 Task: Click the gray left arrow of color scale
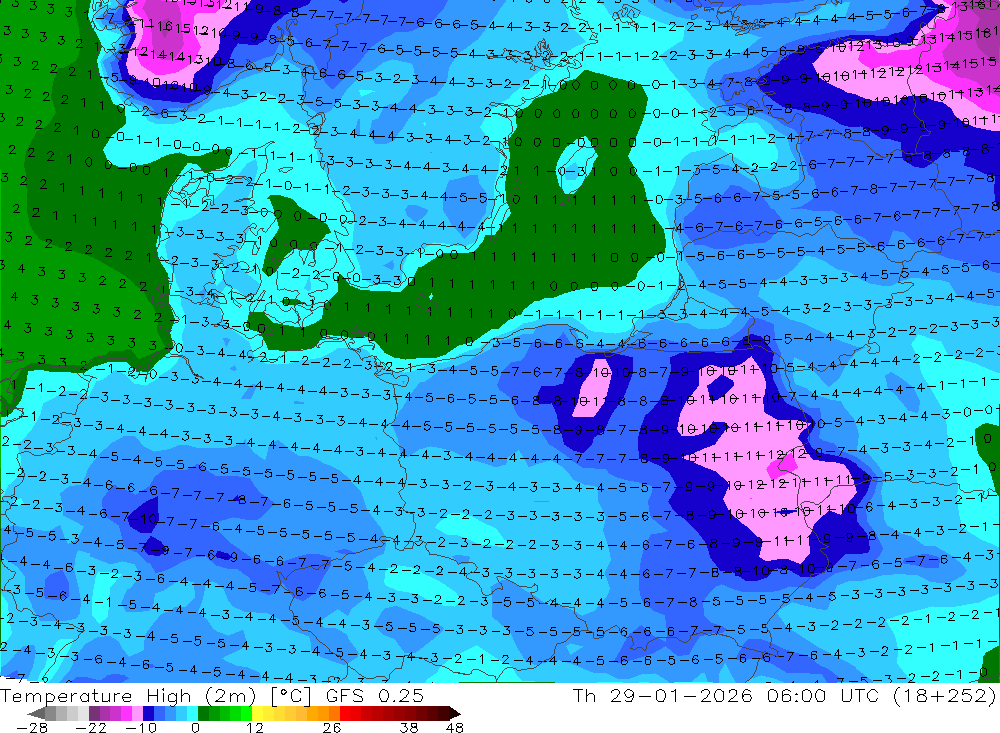(37, 713)
